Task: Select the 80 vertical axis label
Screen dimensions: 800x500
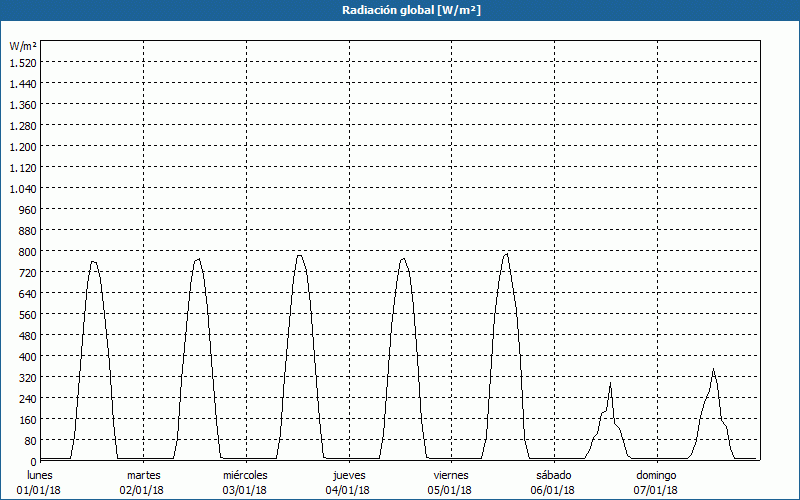Action: click(x=30, y=440)
